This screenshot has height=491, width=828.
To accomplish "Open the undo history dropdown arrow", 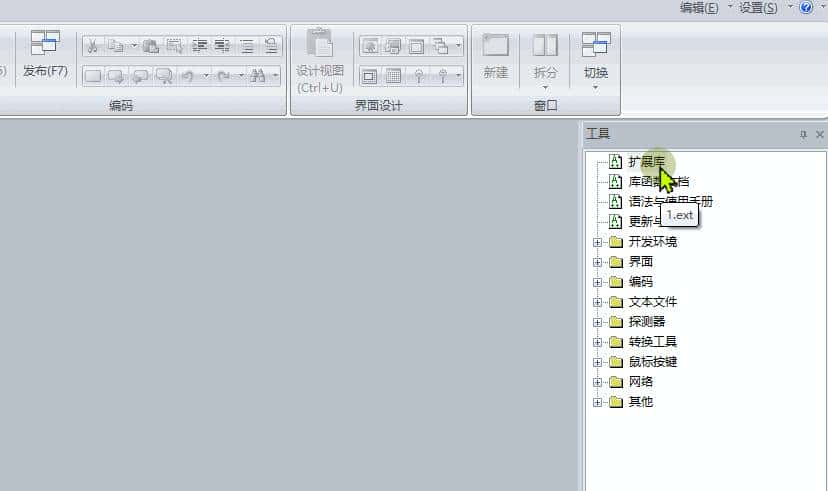I will coord(205,76).
